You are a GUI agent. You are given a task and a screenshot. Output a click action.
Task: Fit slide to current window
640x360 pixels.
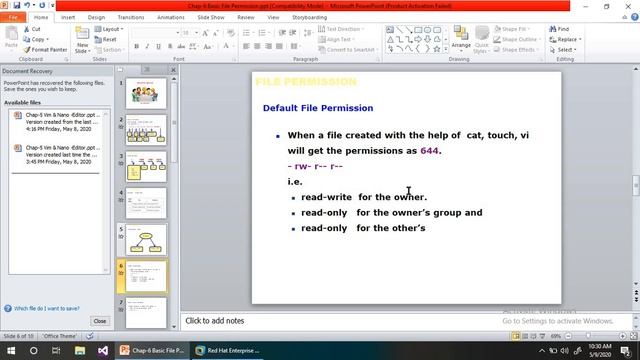click(633, 336)
